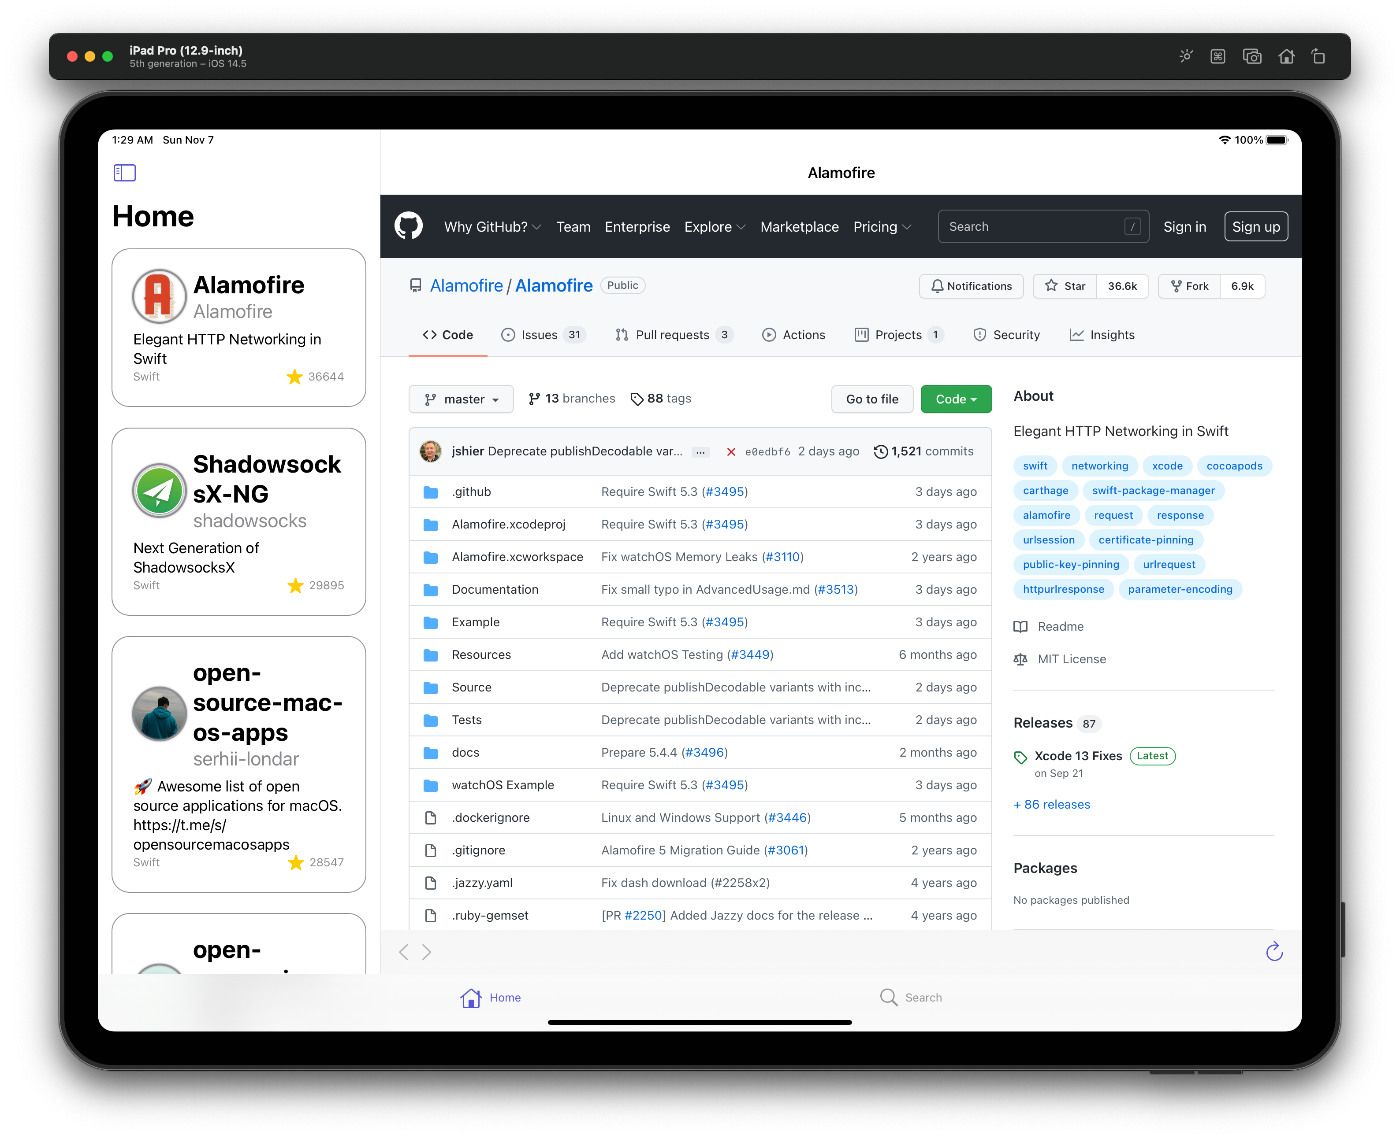
Task: Click the folder icon next to Tests
Action: [431, 720]
